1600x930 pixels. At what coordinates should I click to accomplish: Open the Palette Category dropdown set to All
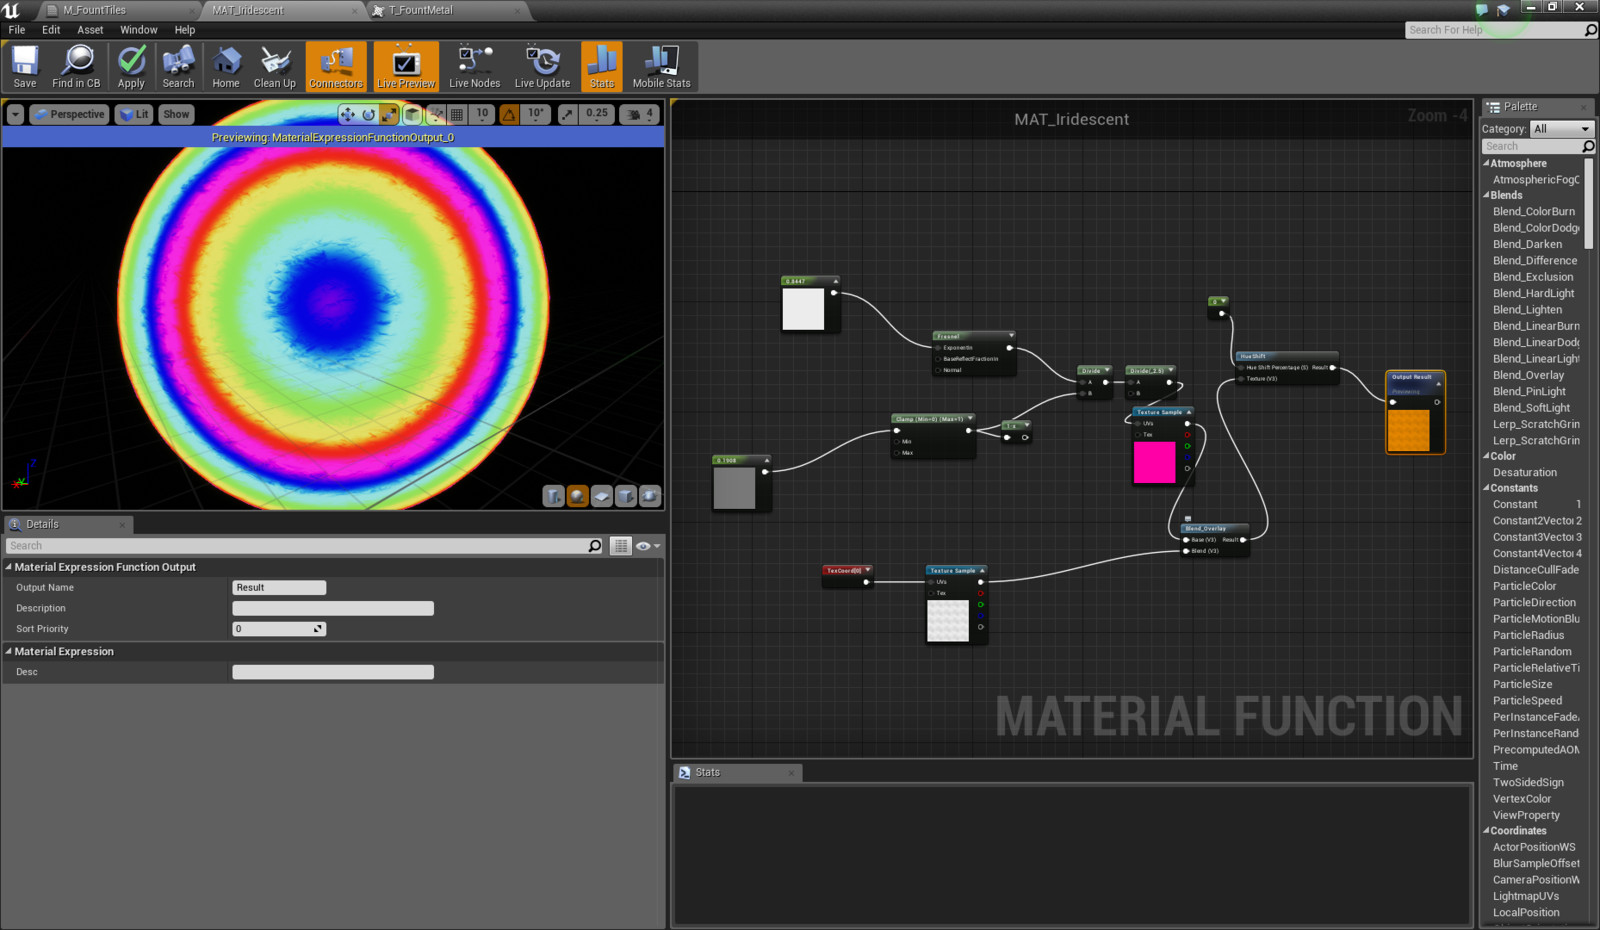click(x=1561, y=129)
